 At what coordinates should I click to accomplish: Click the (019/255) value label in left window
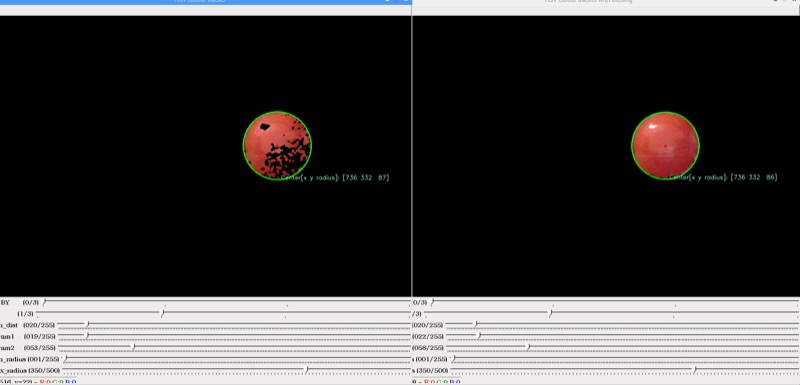(x=39, y=337)
